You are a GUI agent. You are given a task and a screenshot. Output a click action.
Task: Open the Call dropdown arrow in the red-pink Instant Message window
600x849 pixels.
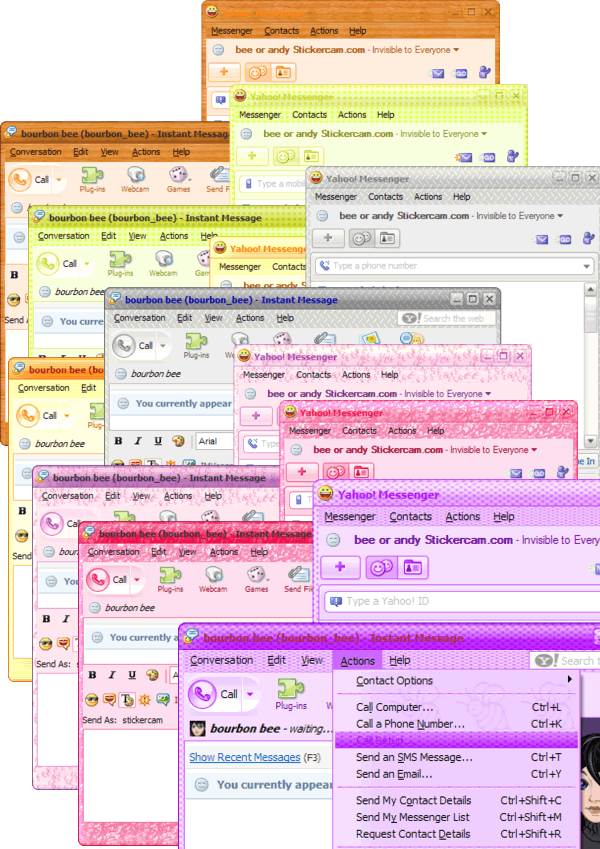point(137,579)
